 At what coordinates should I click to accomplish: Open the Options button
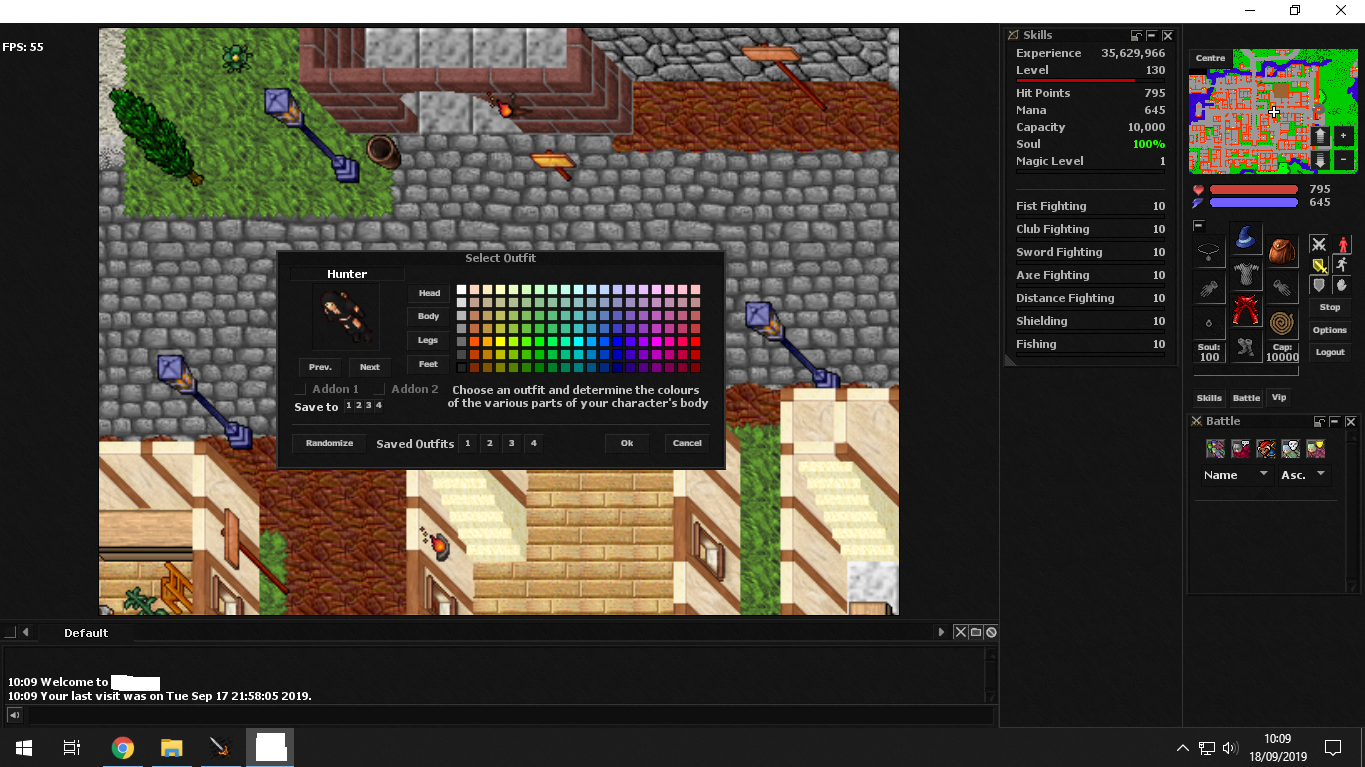click(x=1330, y=330)
